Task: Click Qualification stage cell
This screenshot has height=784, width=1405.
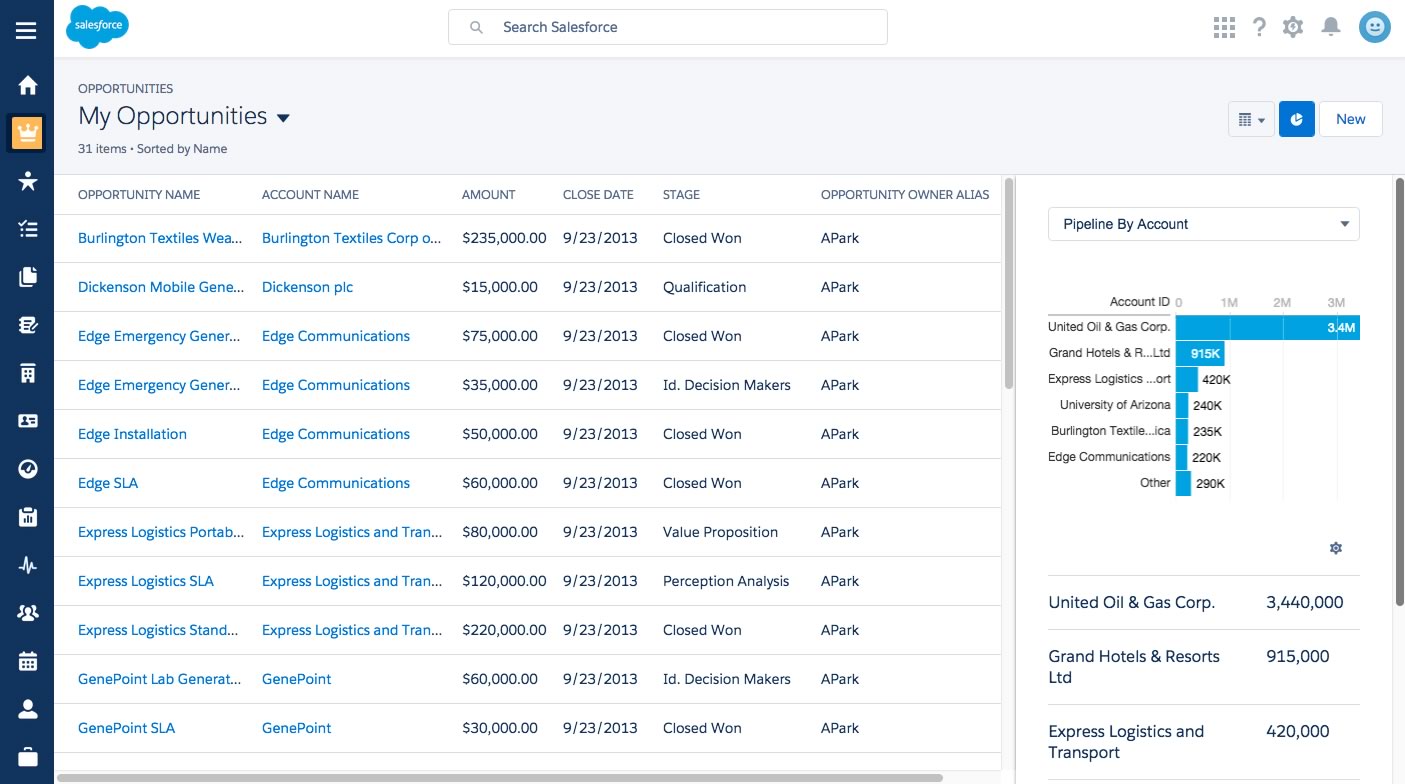Action: [x=704, y=287]
